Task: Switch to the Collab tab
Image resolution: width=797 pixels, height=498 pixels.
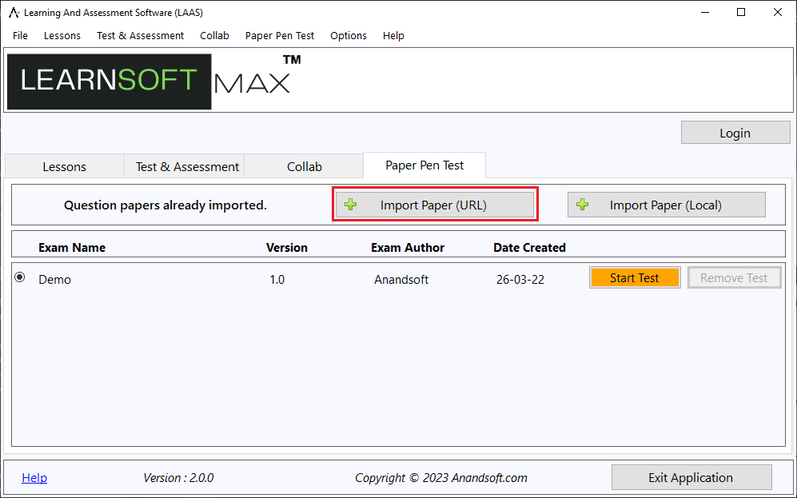Action: click(x=304, y=167)
